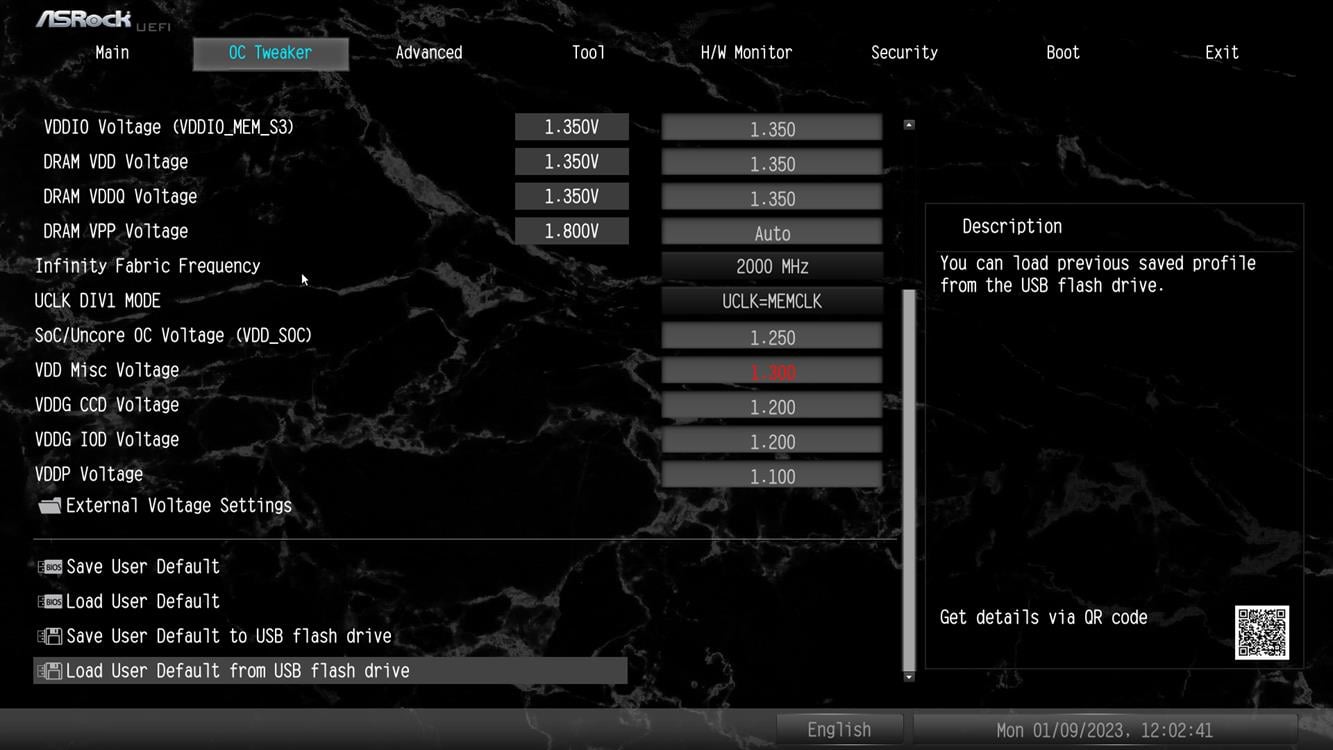Open the Infinity Fabric Frequency dropdown
Viewport: 1333px width, 750px height.
[x=771, y=267]
